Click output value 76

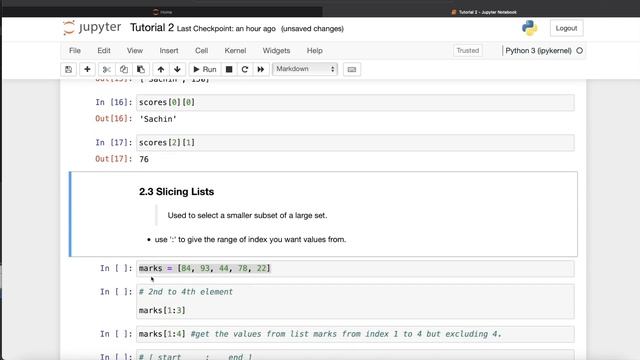click(144, 159)
